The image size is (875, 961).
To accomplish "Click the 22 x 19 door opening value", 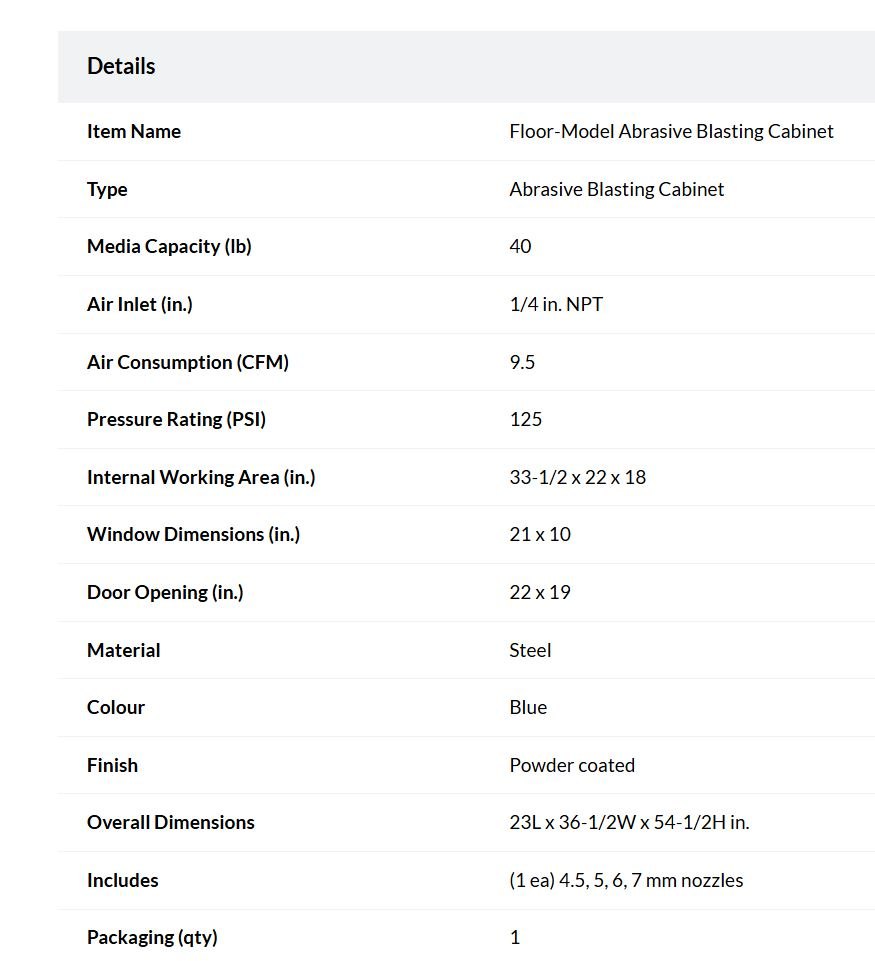I will click(x=540, y=592).
